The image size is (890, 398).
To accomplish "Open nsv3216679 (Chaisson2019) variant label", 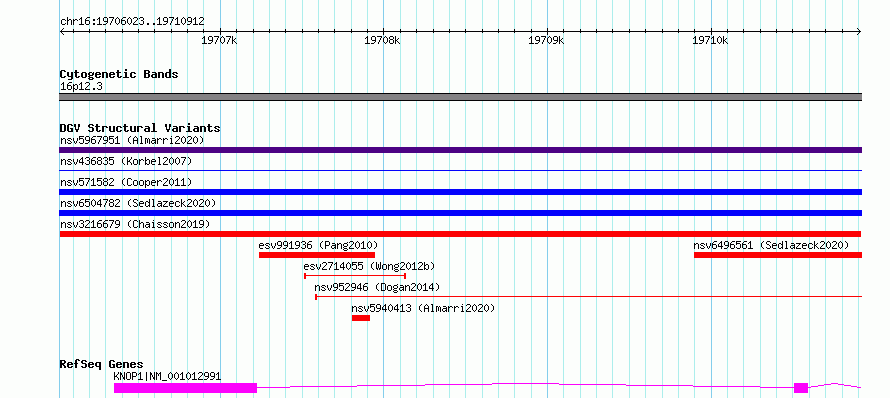I will click(135, 224).
